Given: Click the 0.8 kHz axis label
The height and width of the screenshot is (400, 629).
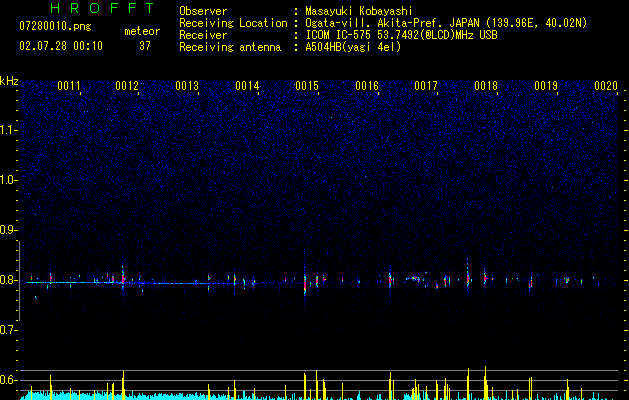Looking at the screenshot, I should [9, 280].
